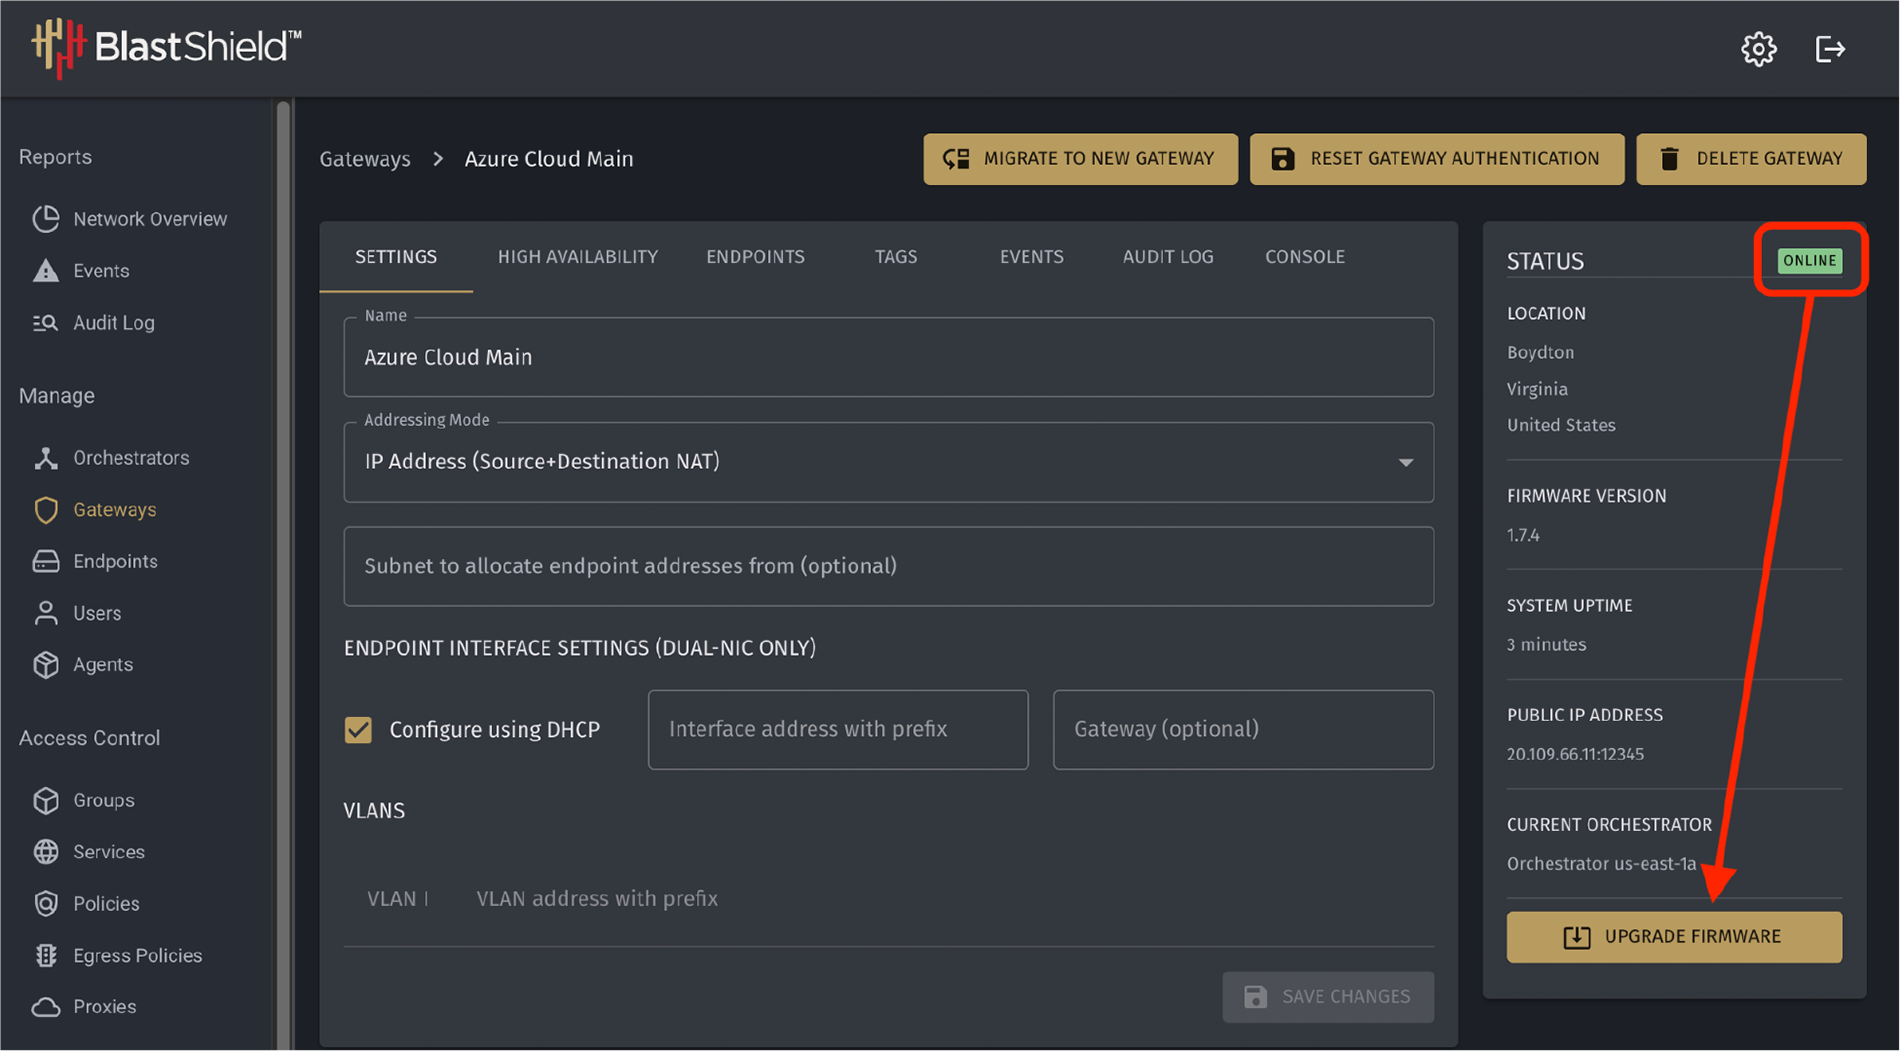Click the Audit Log search icon
The image size is (1900, 1051).
click(46, 323)
